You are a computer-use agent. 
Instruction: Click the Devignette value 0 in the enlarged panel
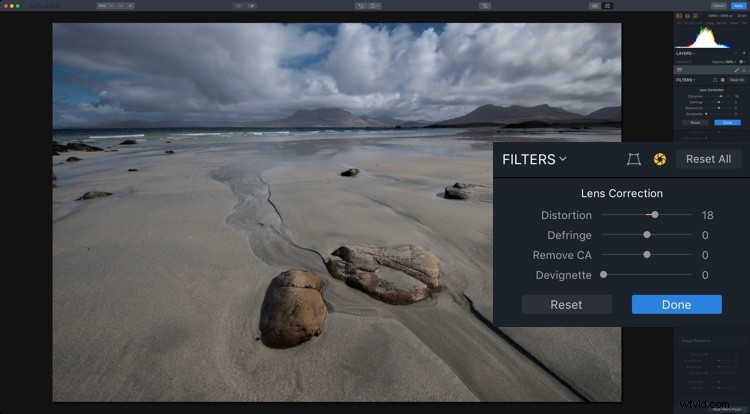[705, 275]
